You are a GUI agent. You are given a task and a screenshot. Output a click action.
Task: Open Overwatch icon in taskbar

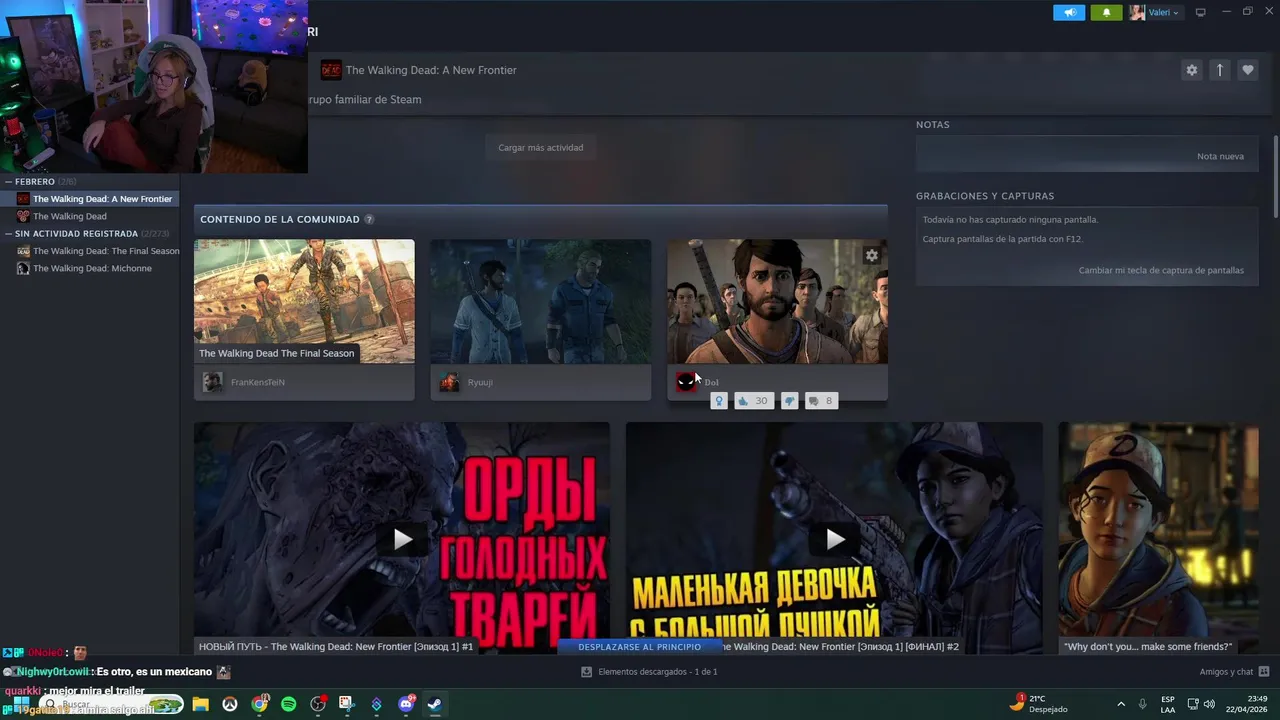point(230,704)
